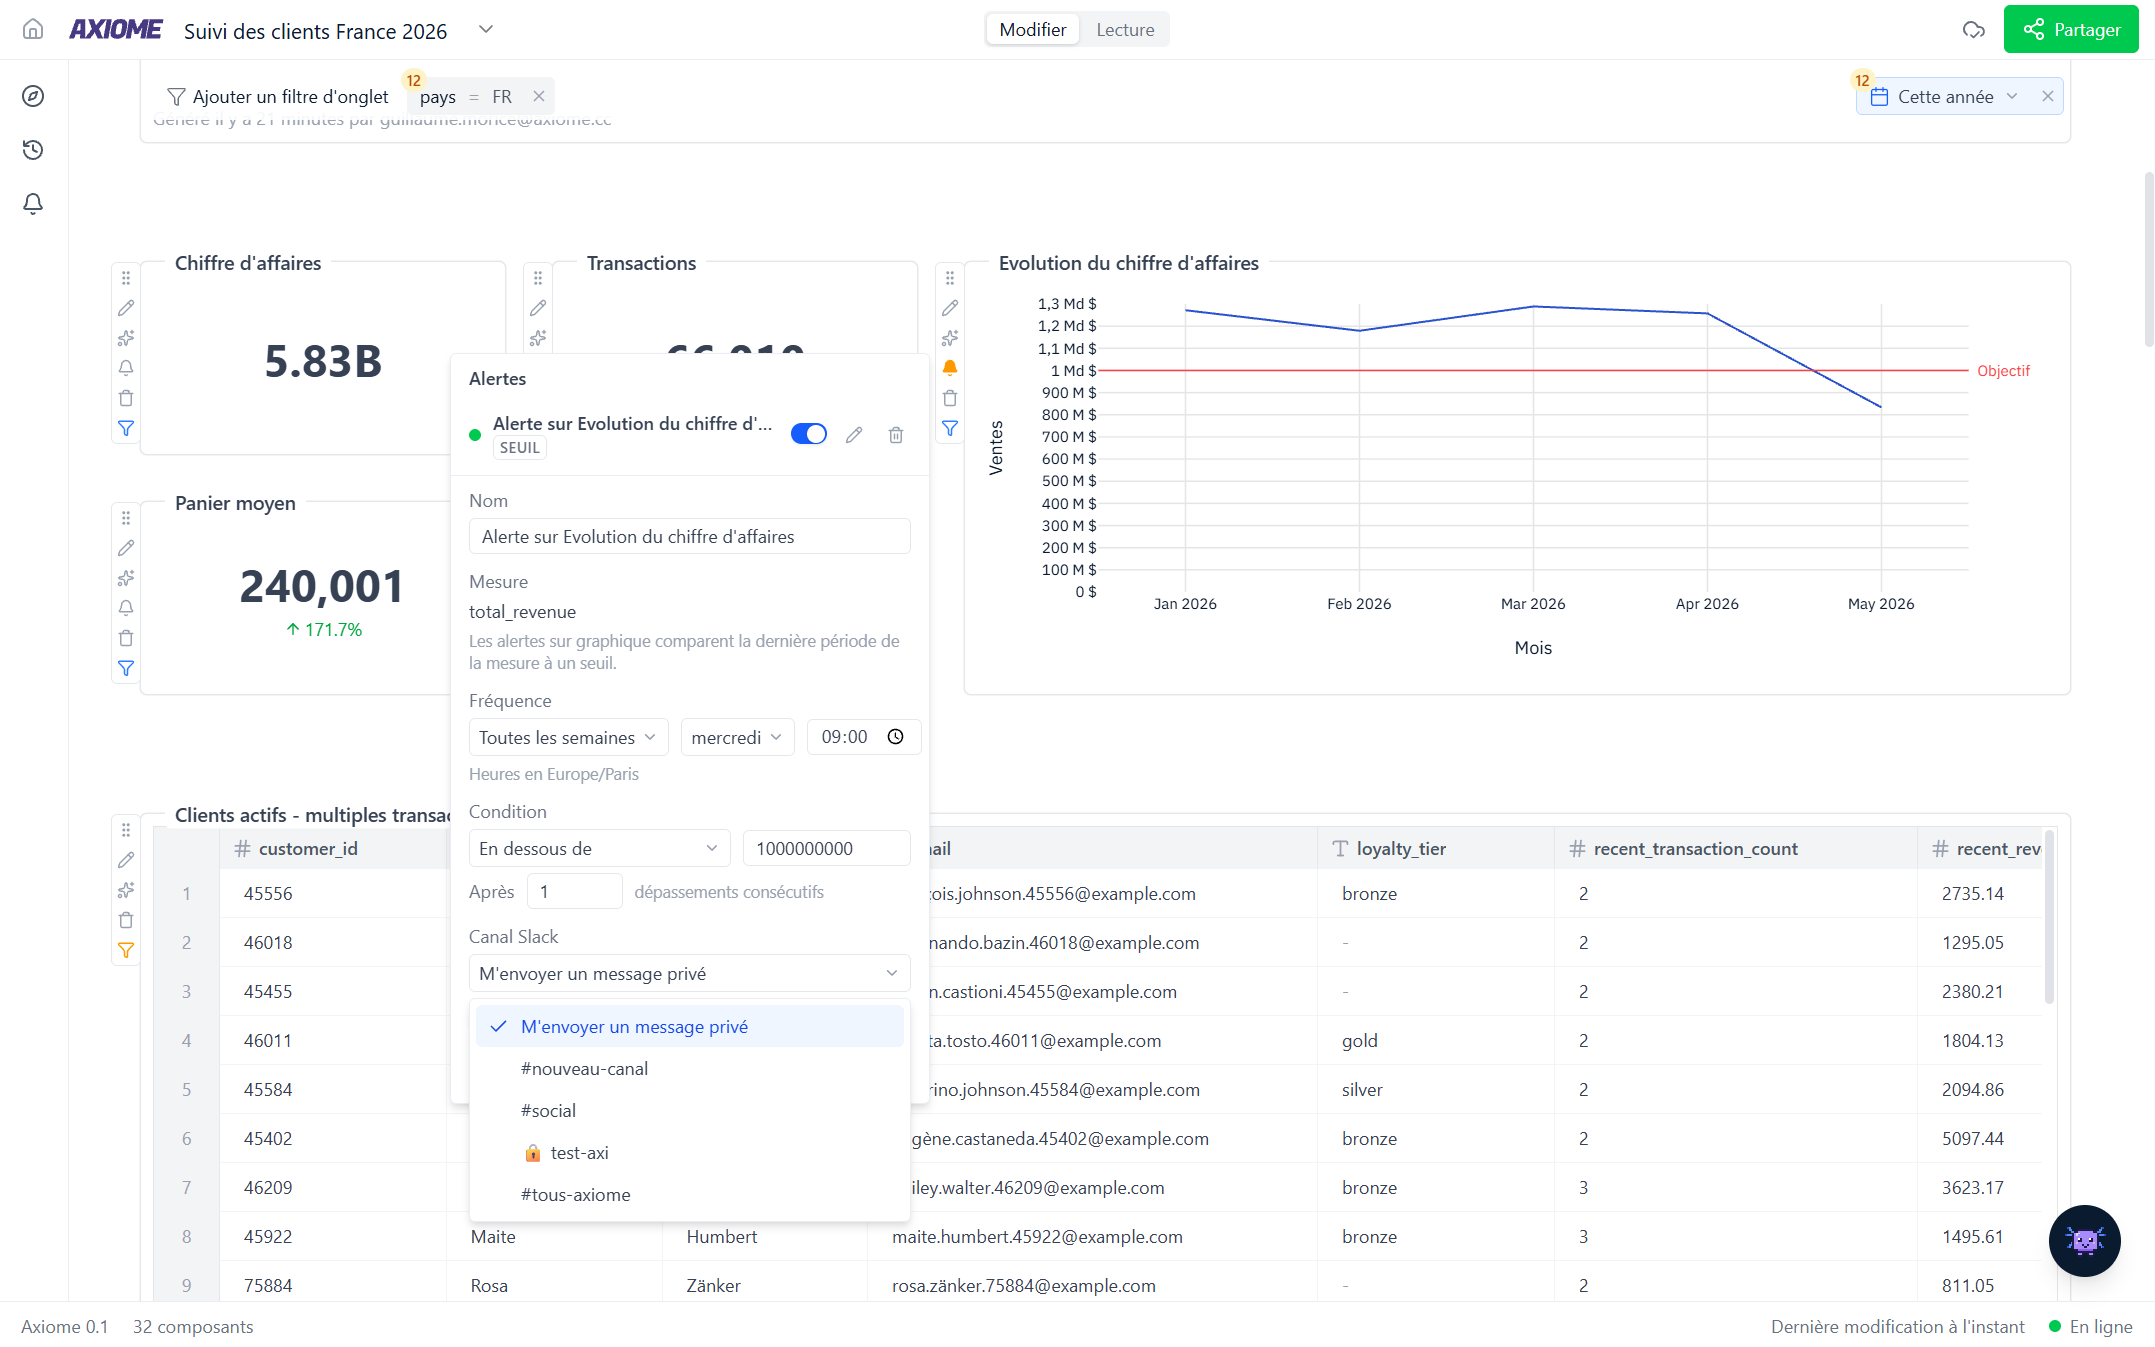Open the orange filter icon on Clients actifs table
The image size is (2155, 1347).
point(126,950)
